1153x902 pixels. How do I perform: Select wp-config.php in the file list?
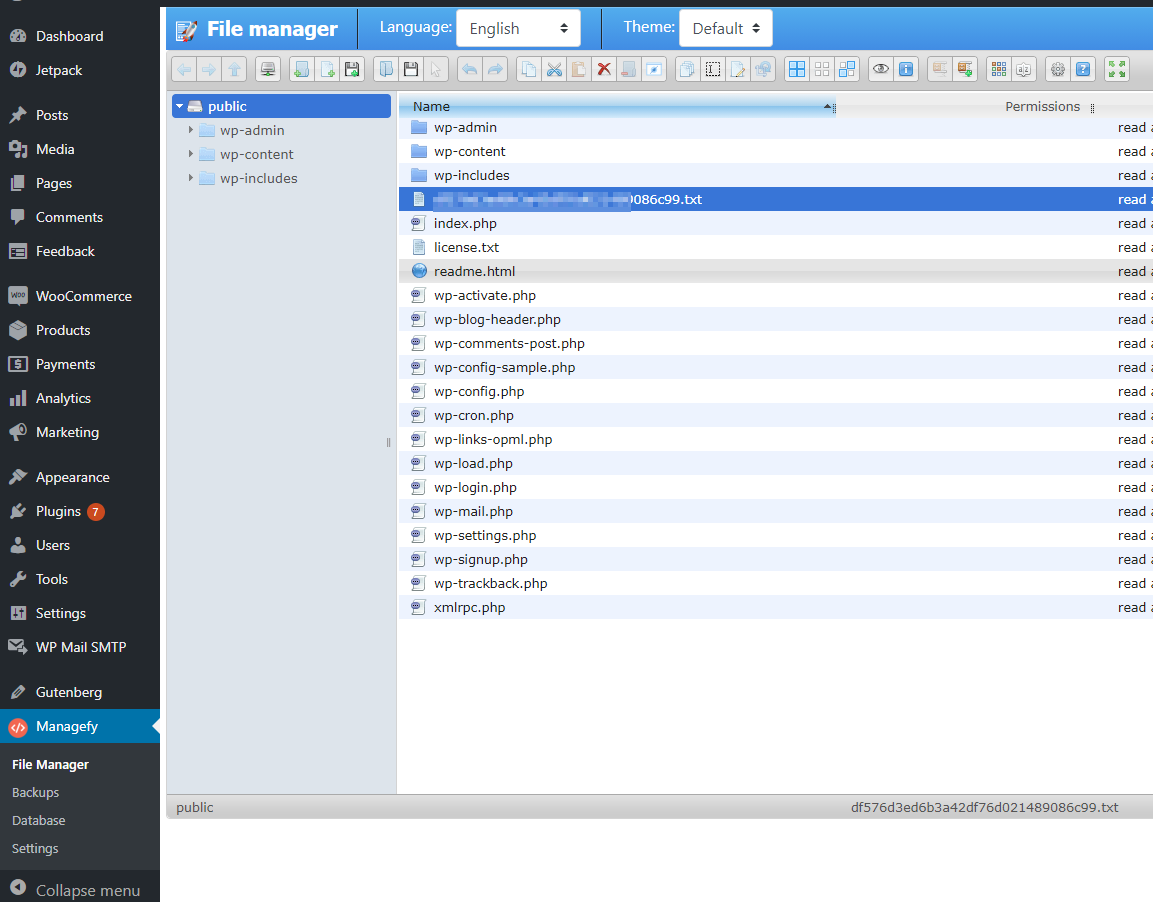click(776, 391)
